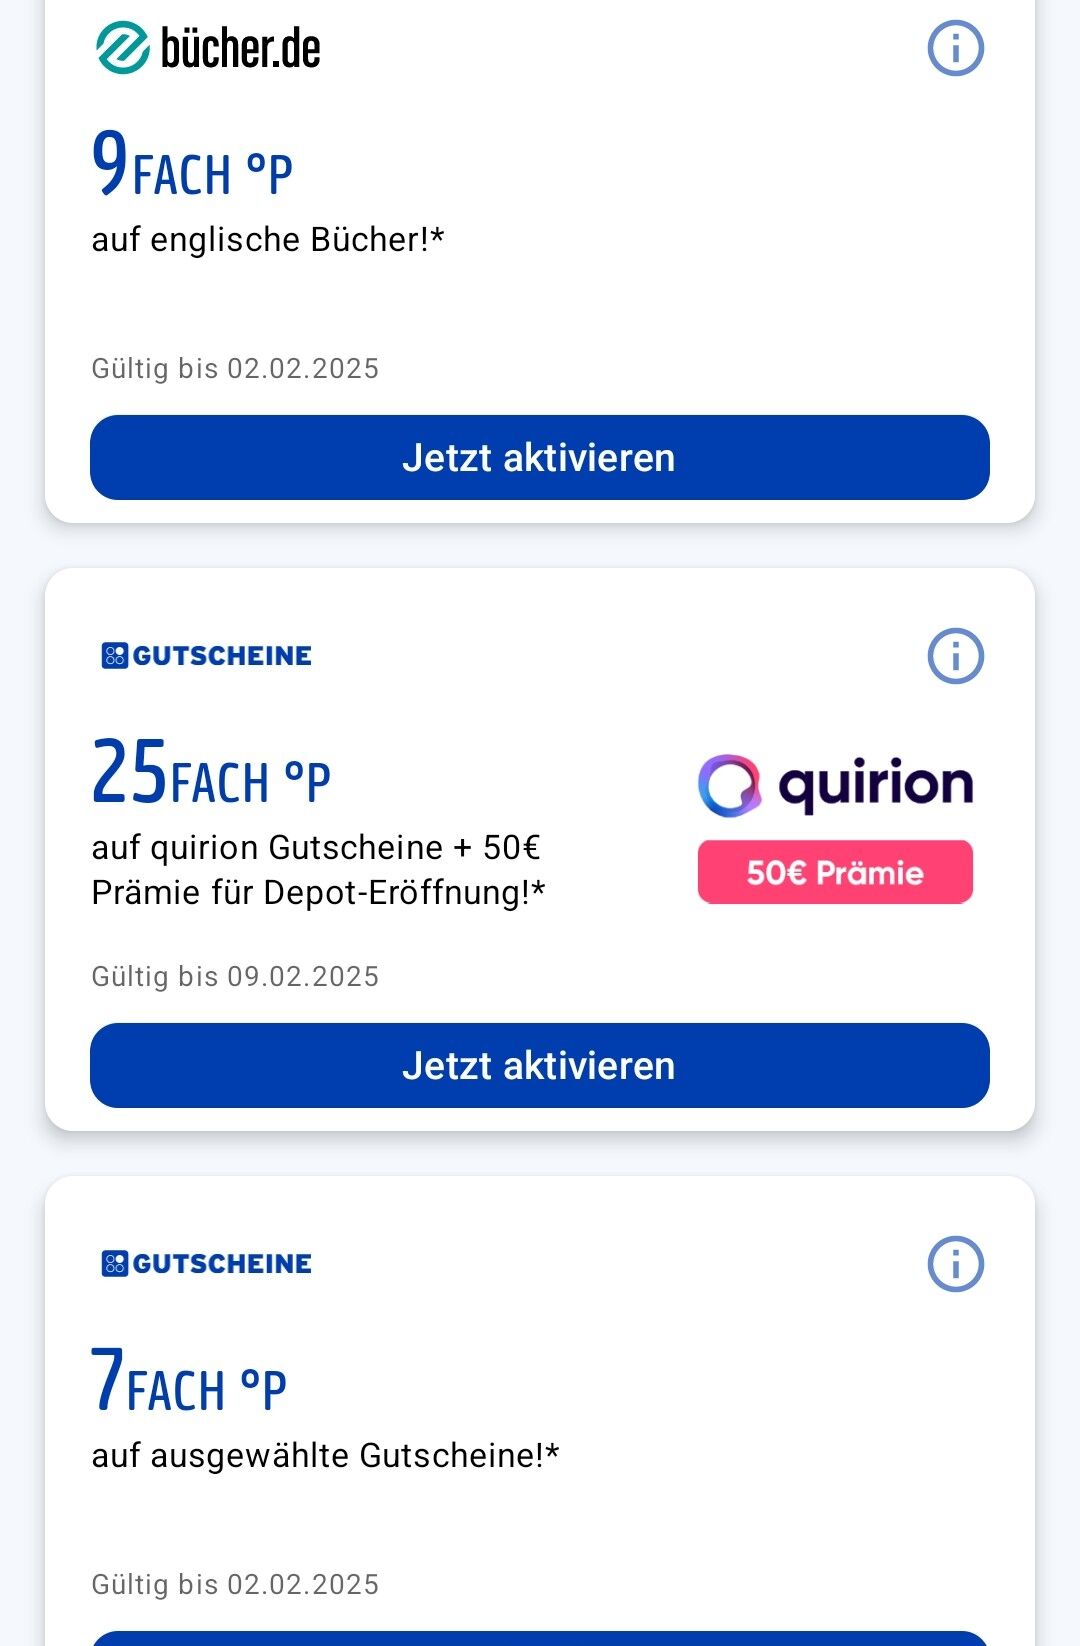1080x1646 pixels.
Task: Select the pink 50€ Prämie badge
Action: coord(835,872)
